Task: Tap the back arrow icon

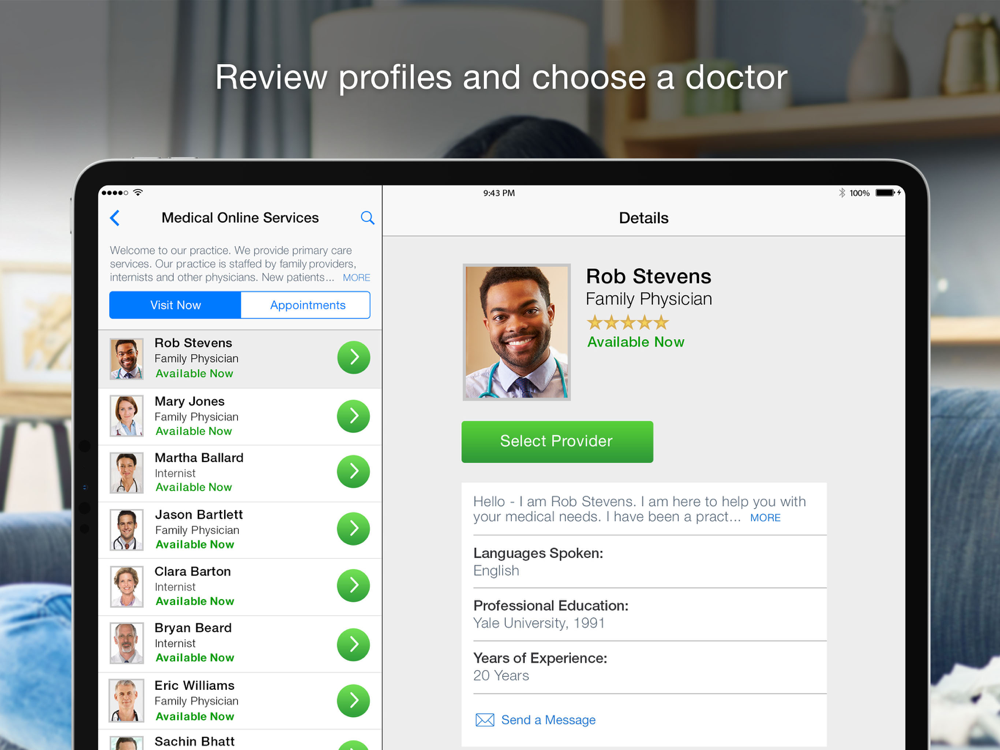Action: coord(115,218)
